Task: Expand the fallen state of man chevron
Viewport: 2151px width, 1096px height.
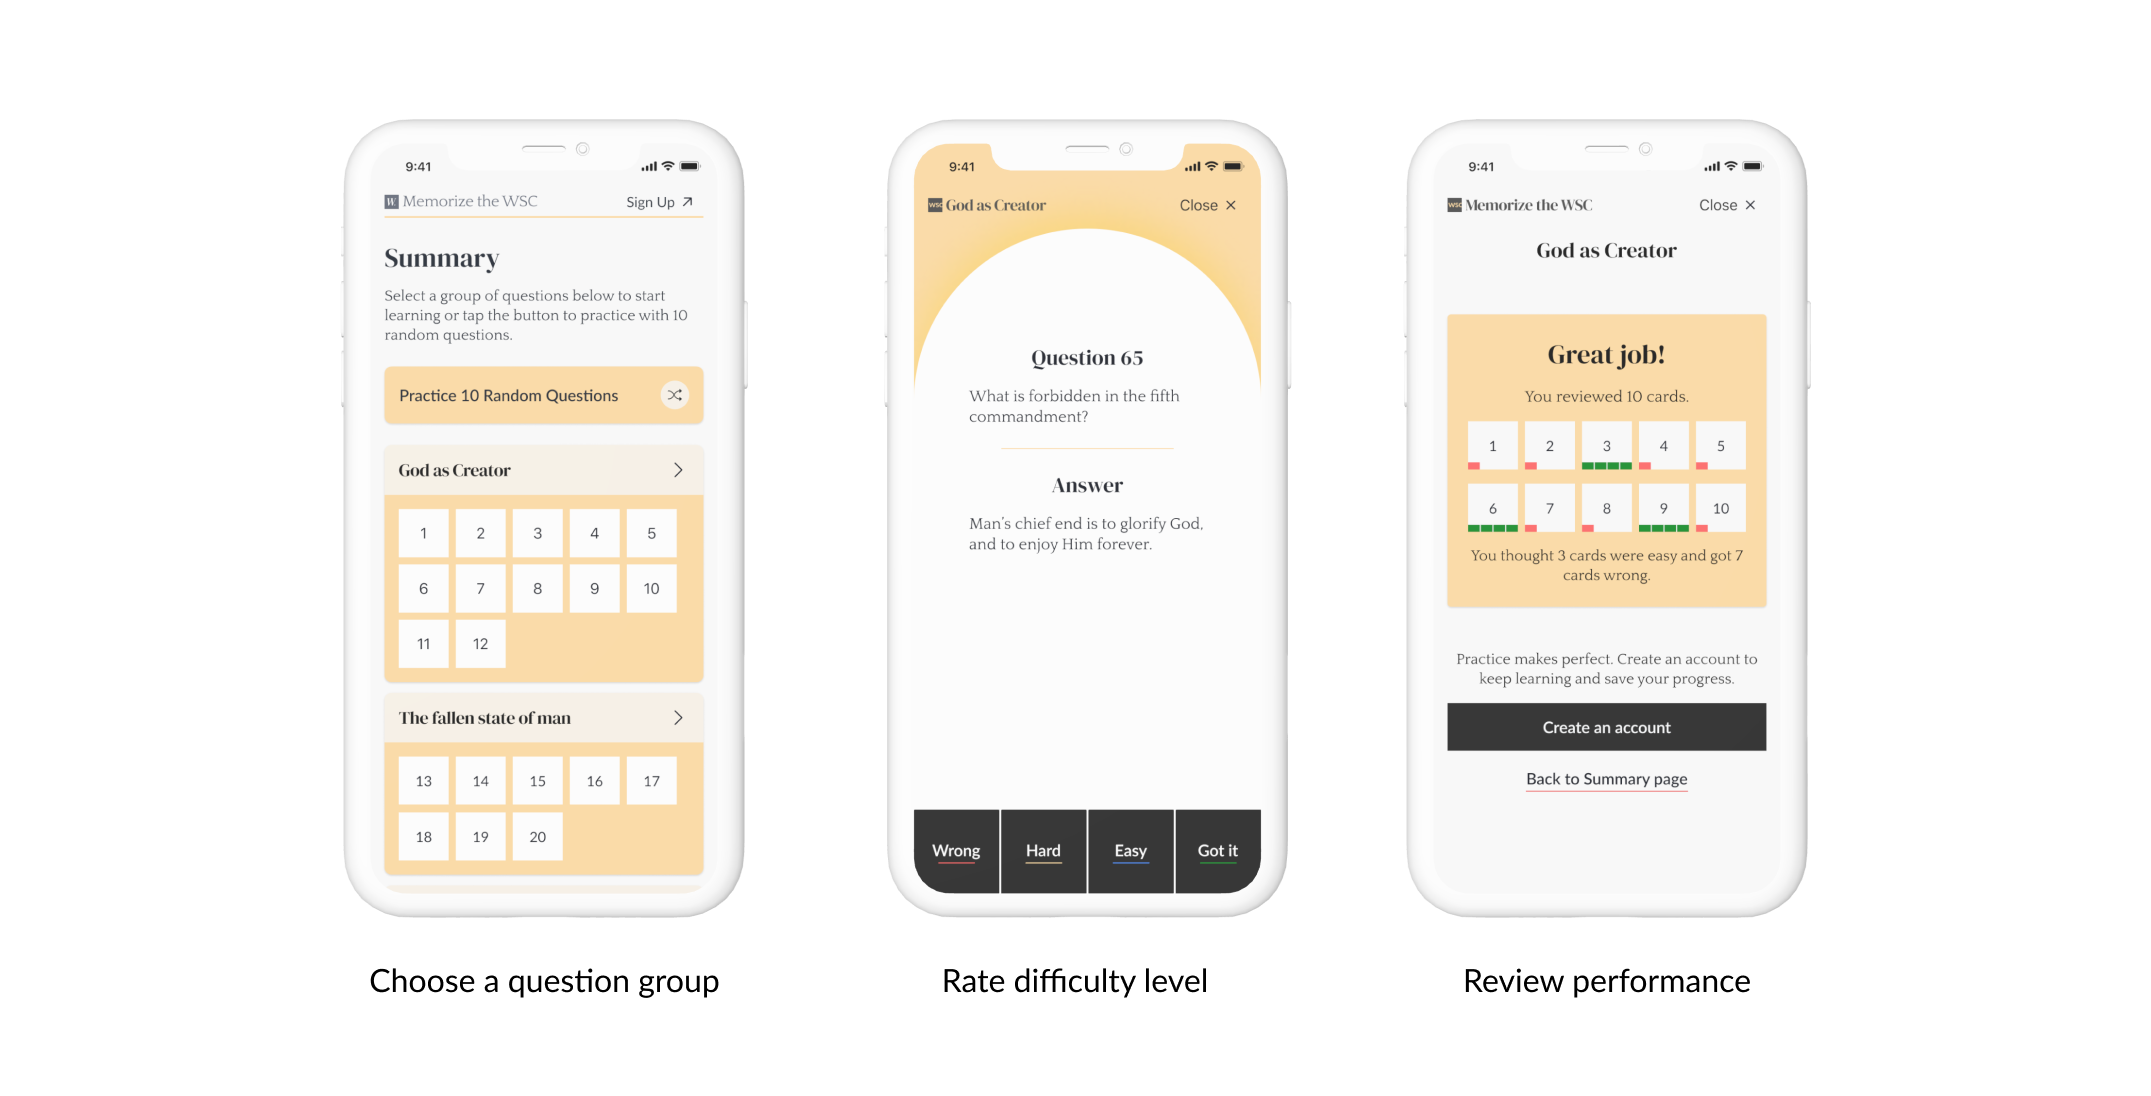Action: coord(681,717)
